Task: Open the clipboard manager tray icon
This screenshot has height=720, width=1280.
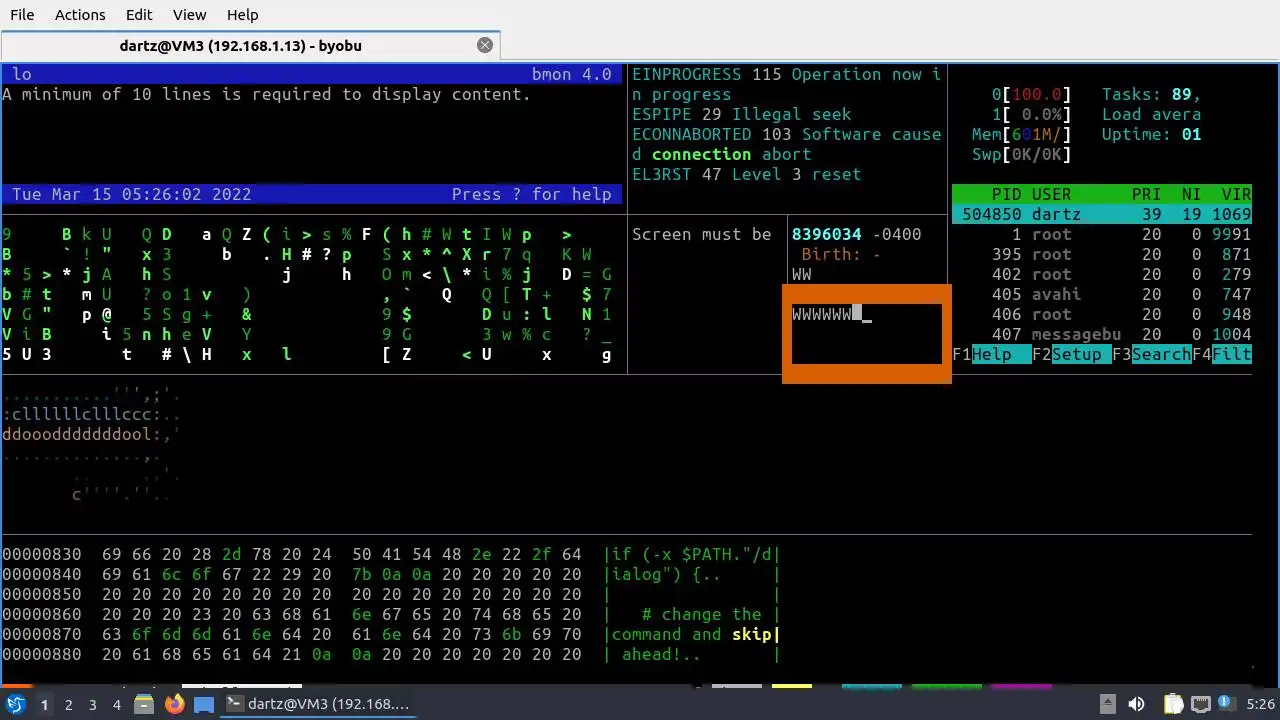Action: (x=1174, y=704)
